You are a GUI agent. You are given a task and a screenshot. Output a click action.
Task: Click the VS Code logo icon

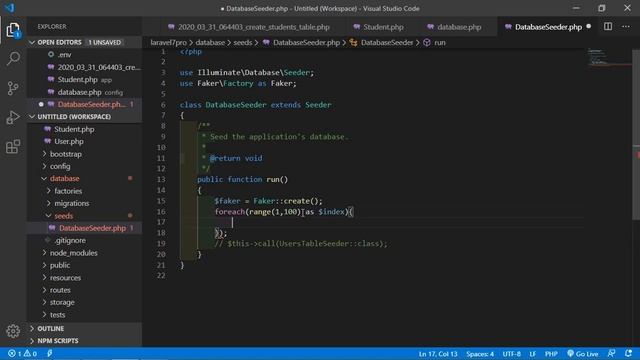(x=9, y=8)
